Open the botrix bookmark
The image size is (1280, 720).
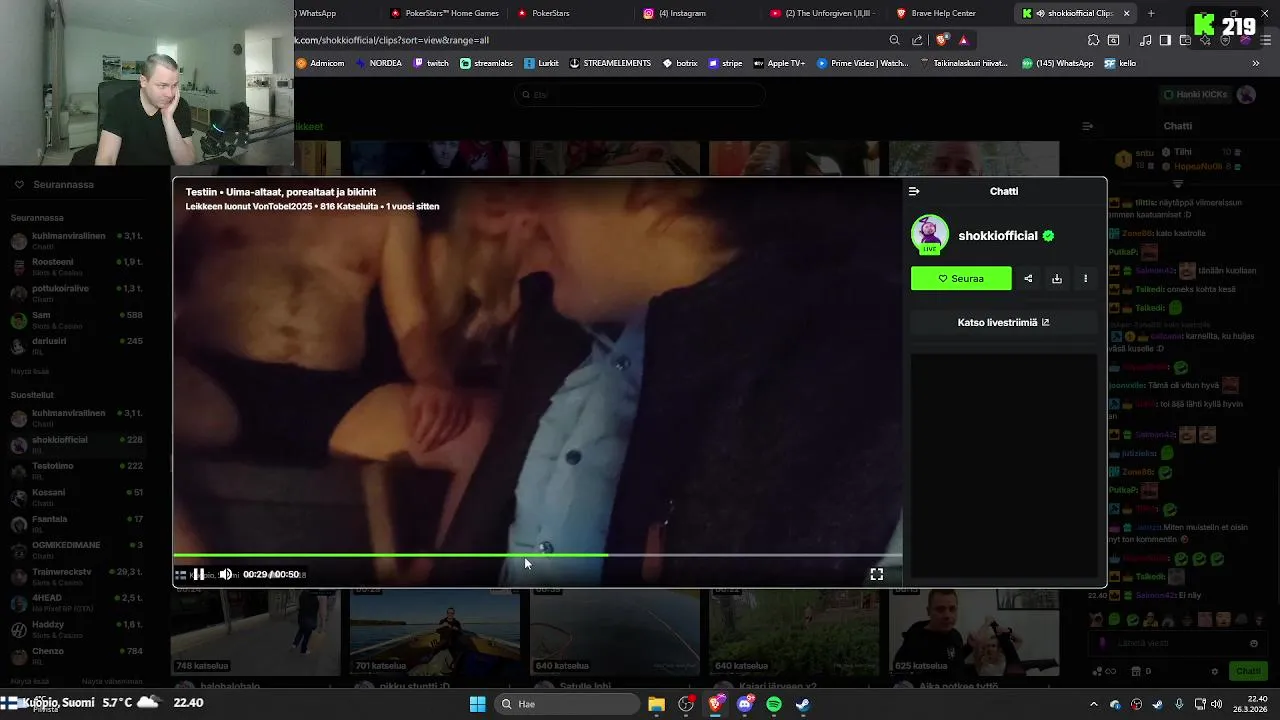(x=680, y=63)
